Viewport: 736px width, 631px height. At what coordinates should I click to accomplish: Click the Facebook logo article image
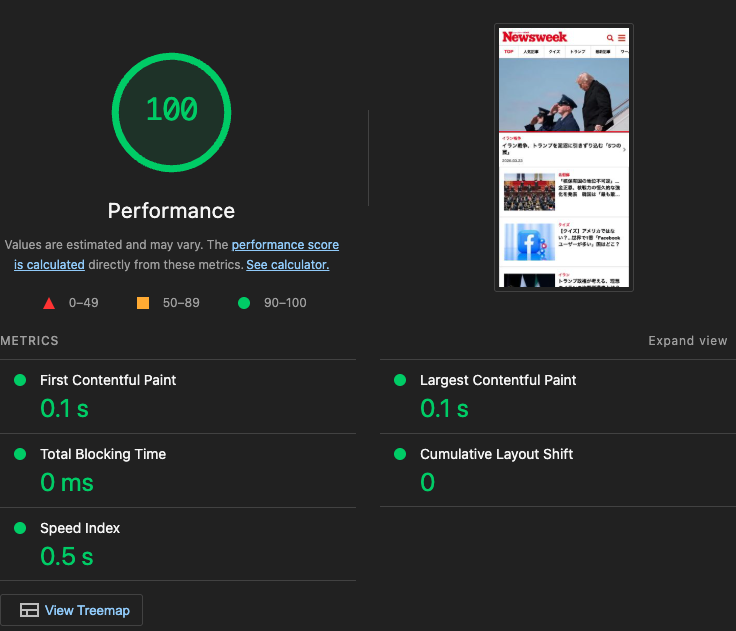click(529, 242)
